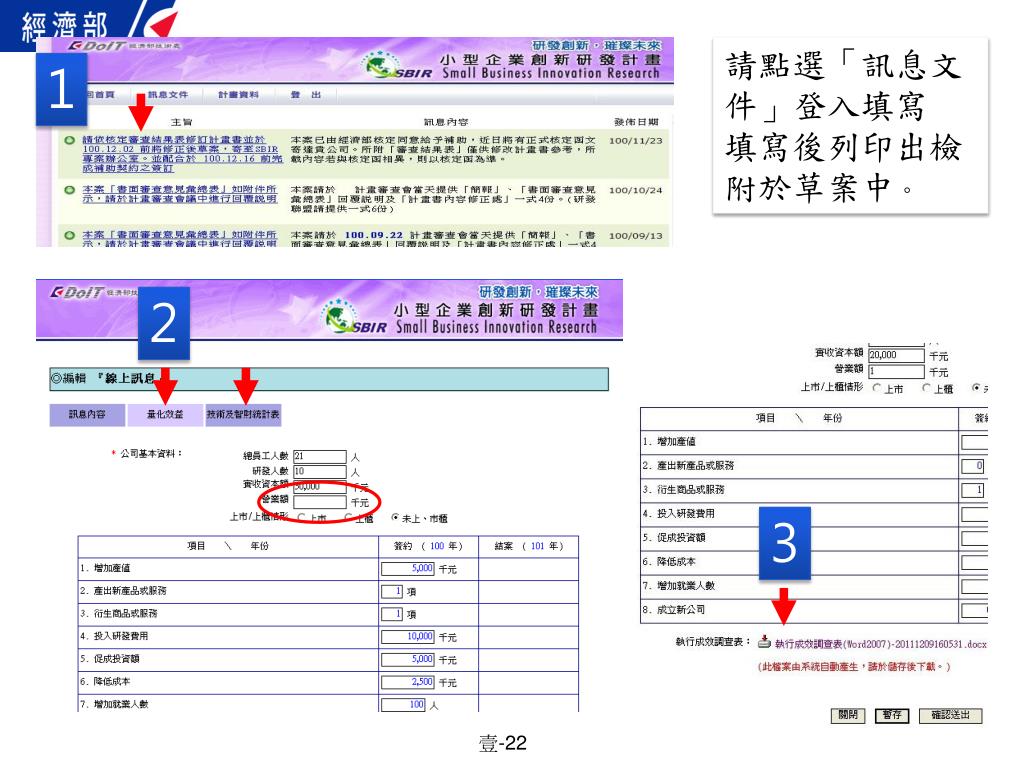Click 衍生商品或服務 field in screenshot 3
This screenshot has width=1024, height=768.
tap(972, 490)
